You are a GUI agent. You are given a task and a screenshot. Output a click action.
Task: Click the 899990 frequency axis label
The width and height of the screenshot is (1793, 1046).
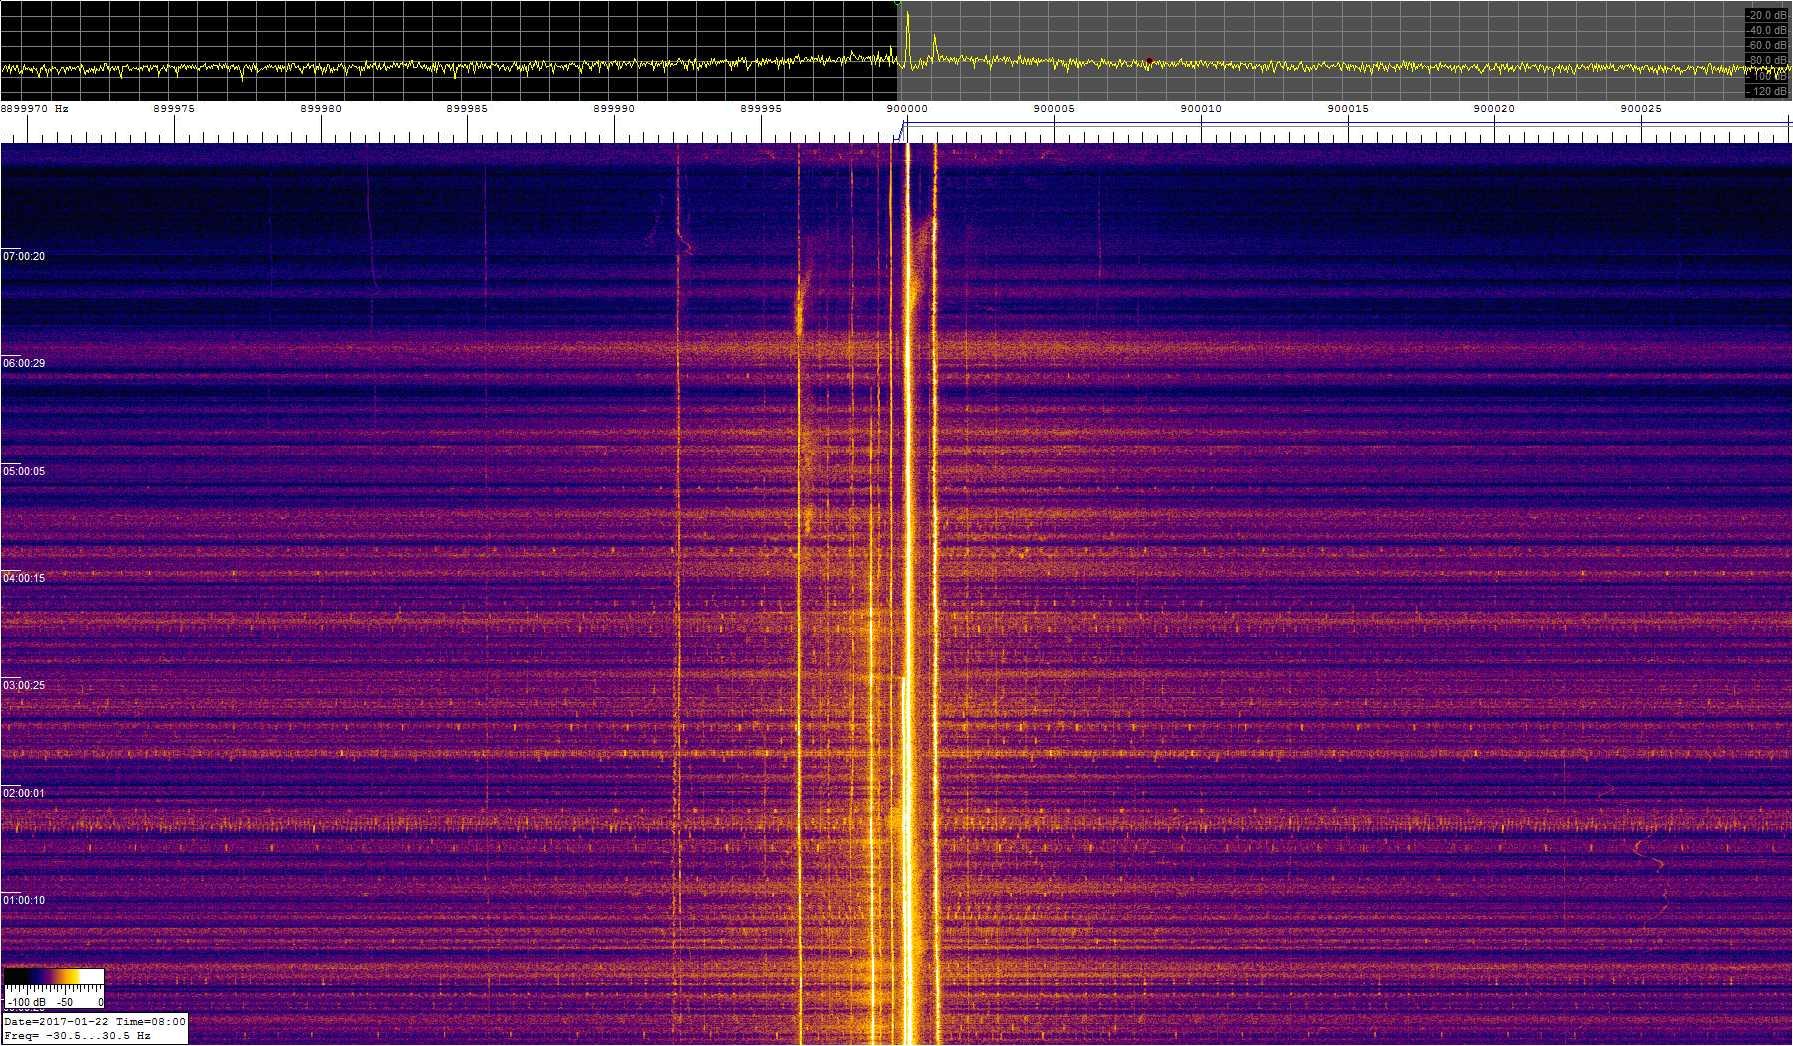point(614,109)
